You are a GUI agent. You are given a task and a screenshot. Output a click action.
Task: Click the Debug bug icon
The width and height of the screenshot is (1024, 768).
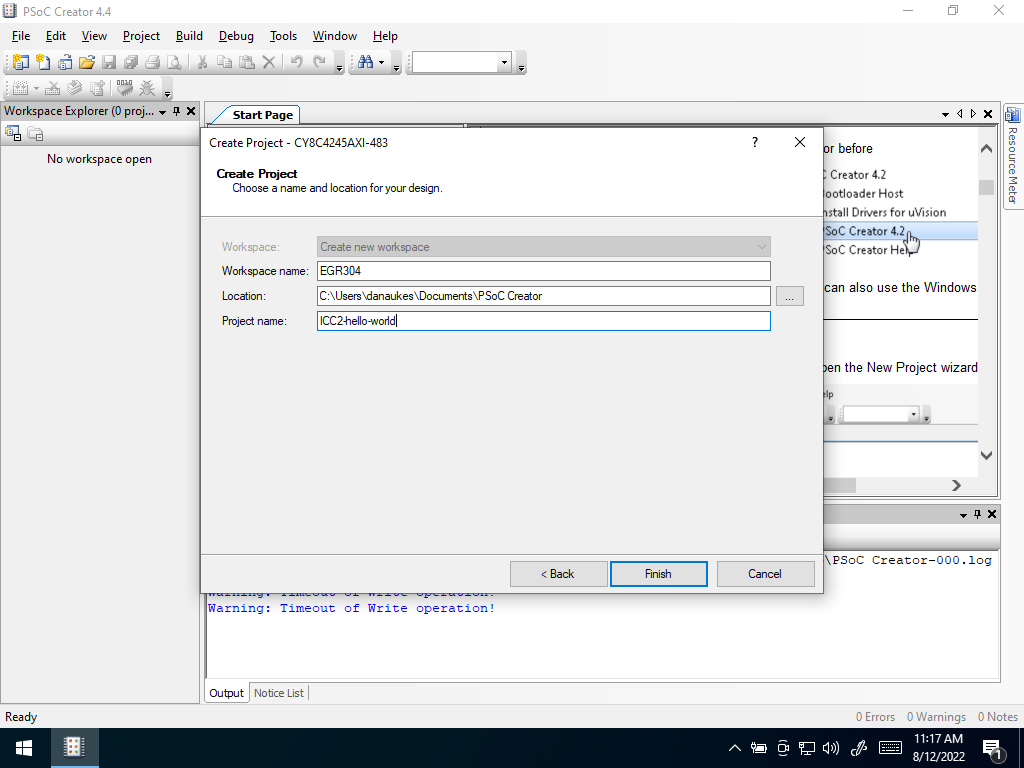click(147, 88)
